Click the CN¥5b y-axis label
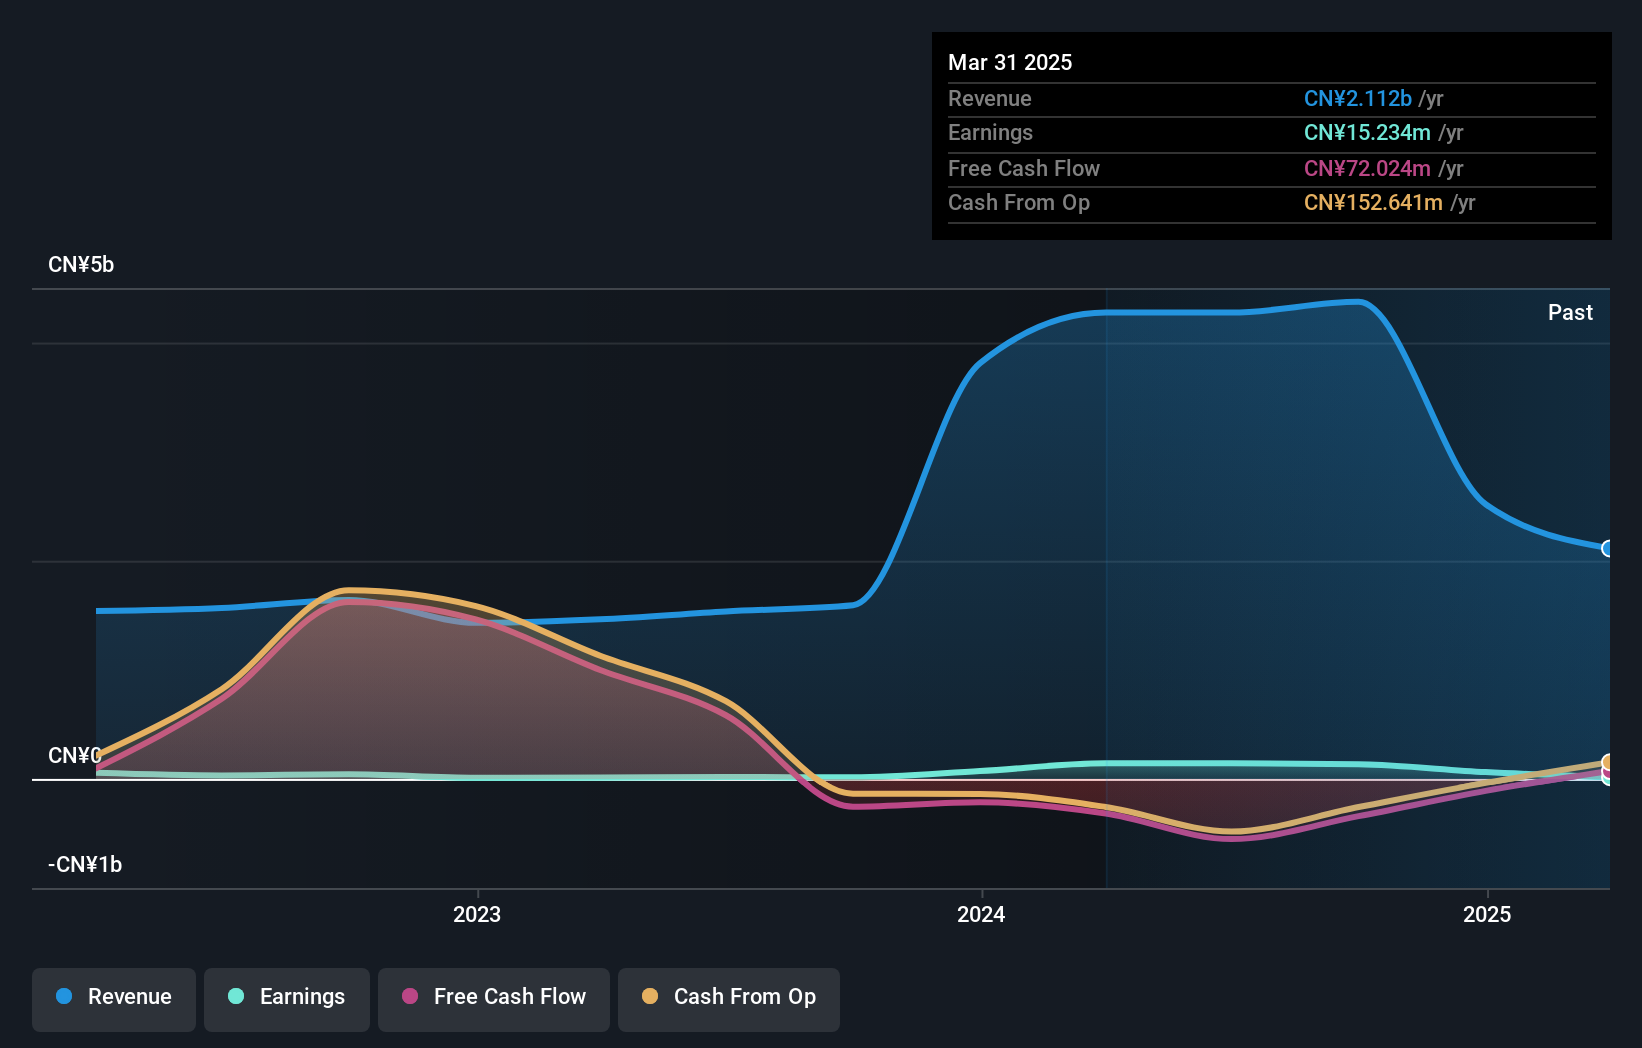1642x1048 pixels. (x=81, y=265)
